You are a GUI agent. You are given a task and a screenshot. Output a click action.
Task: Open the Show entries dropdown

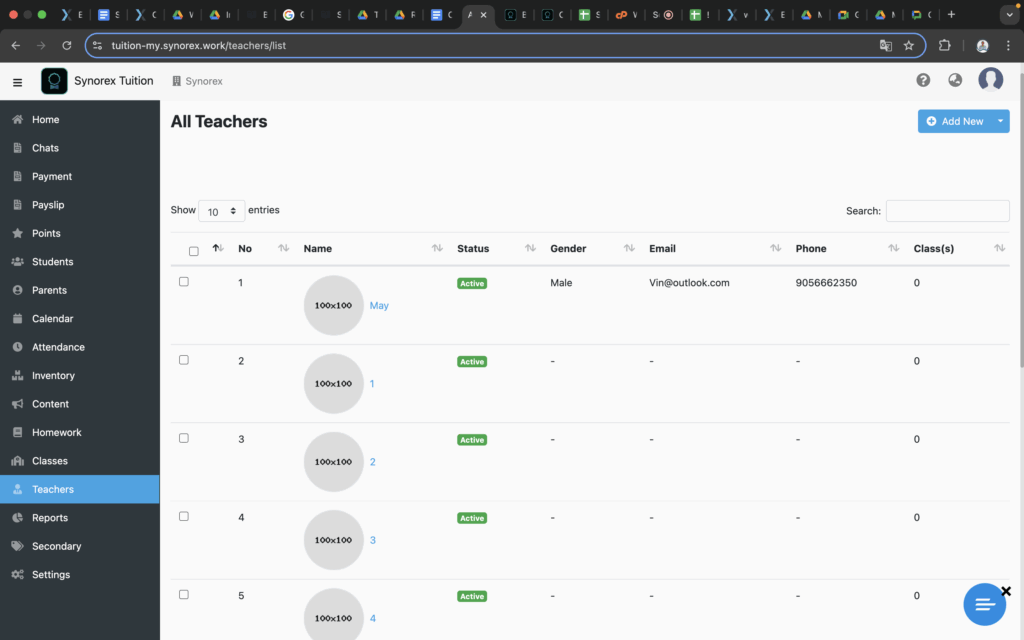pos(221,211)
